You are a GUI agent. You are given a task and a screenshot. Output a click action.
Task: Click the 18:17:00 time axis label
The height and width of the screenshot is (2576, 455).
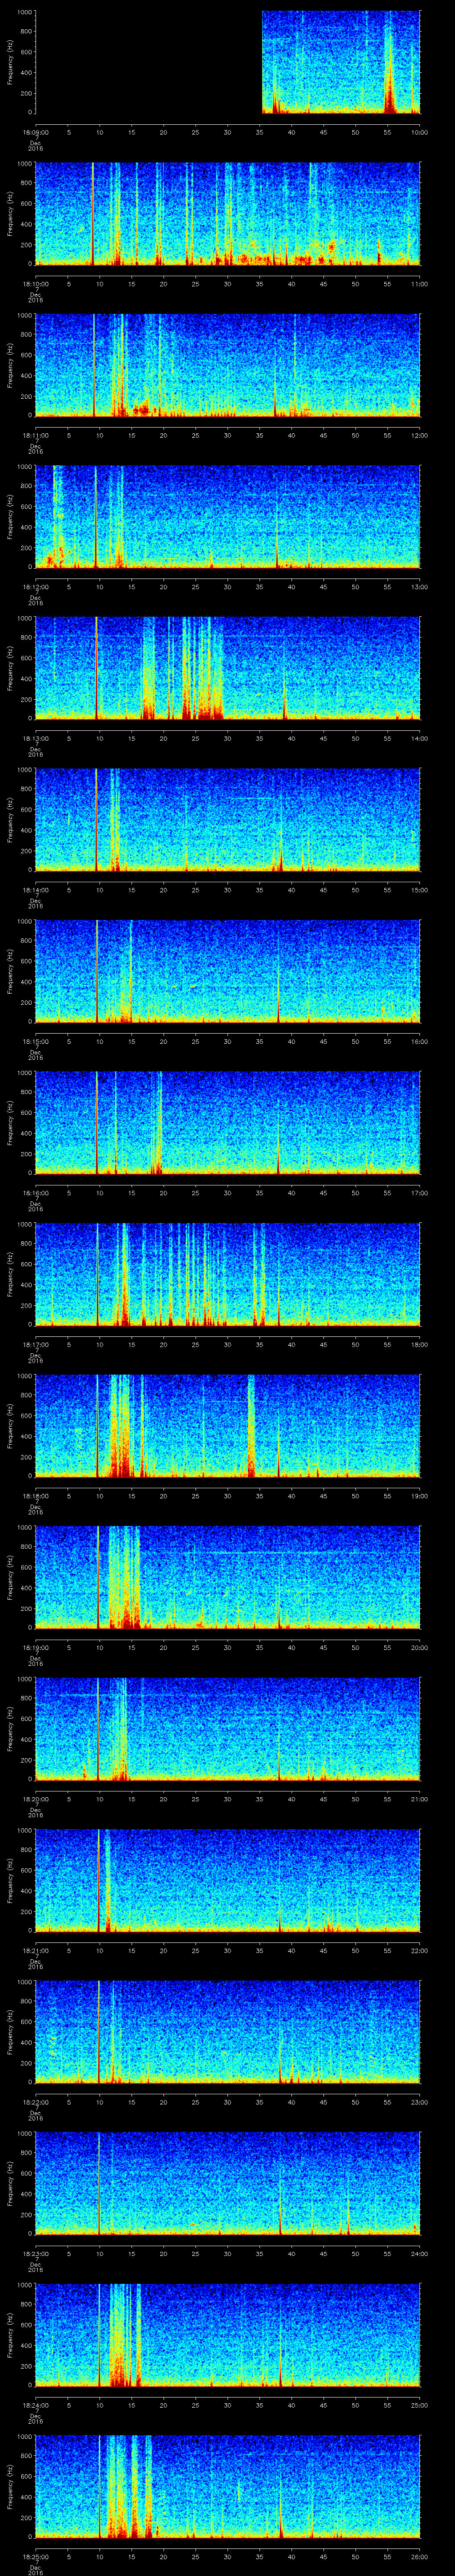[35, 1344]
